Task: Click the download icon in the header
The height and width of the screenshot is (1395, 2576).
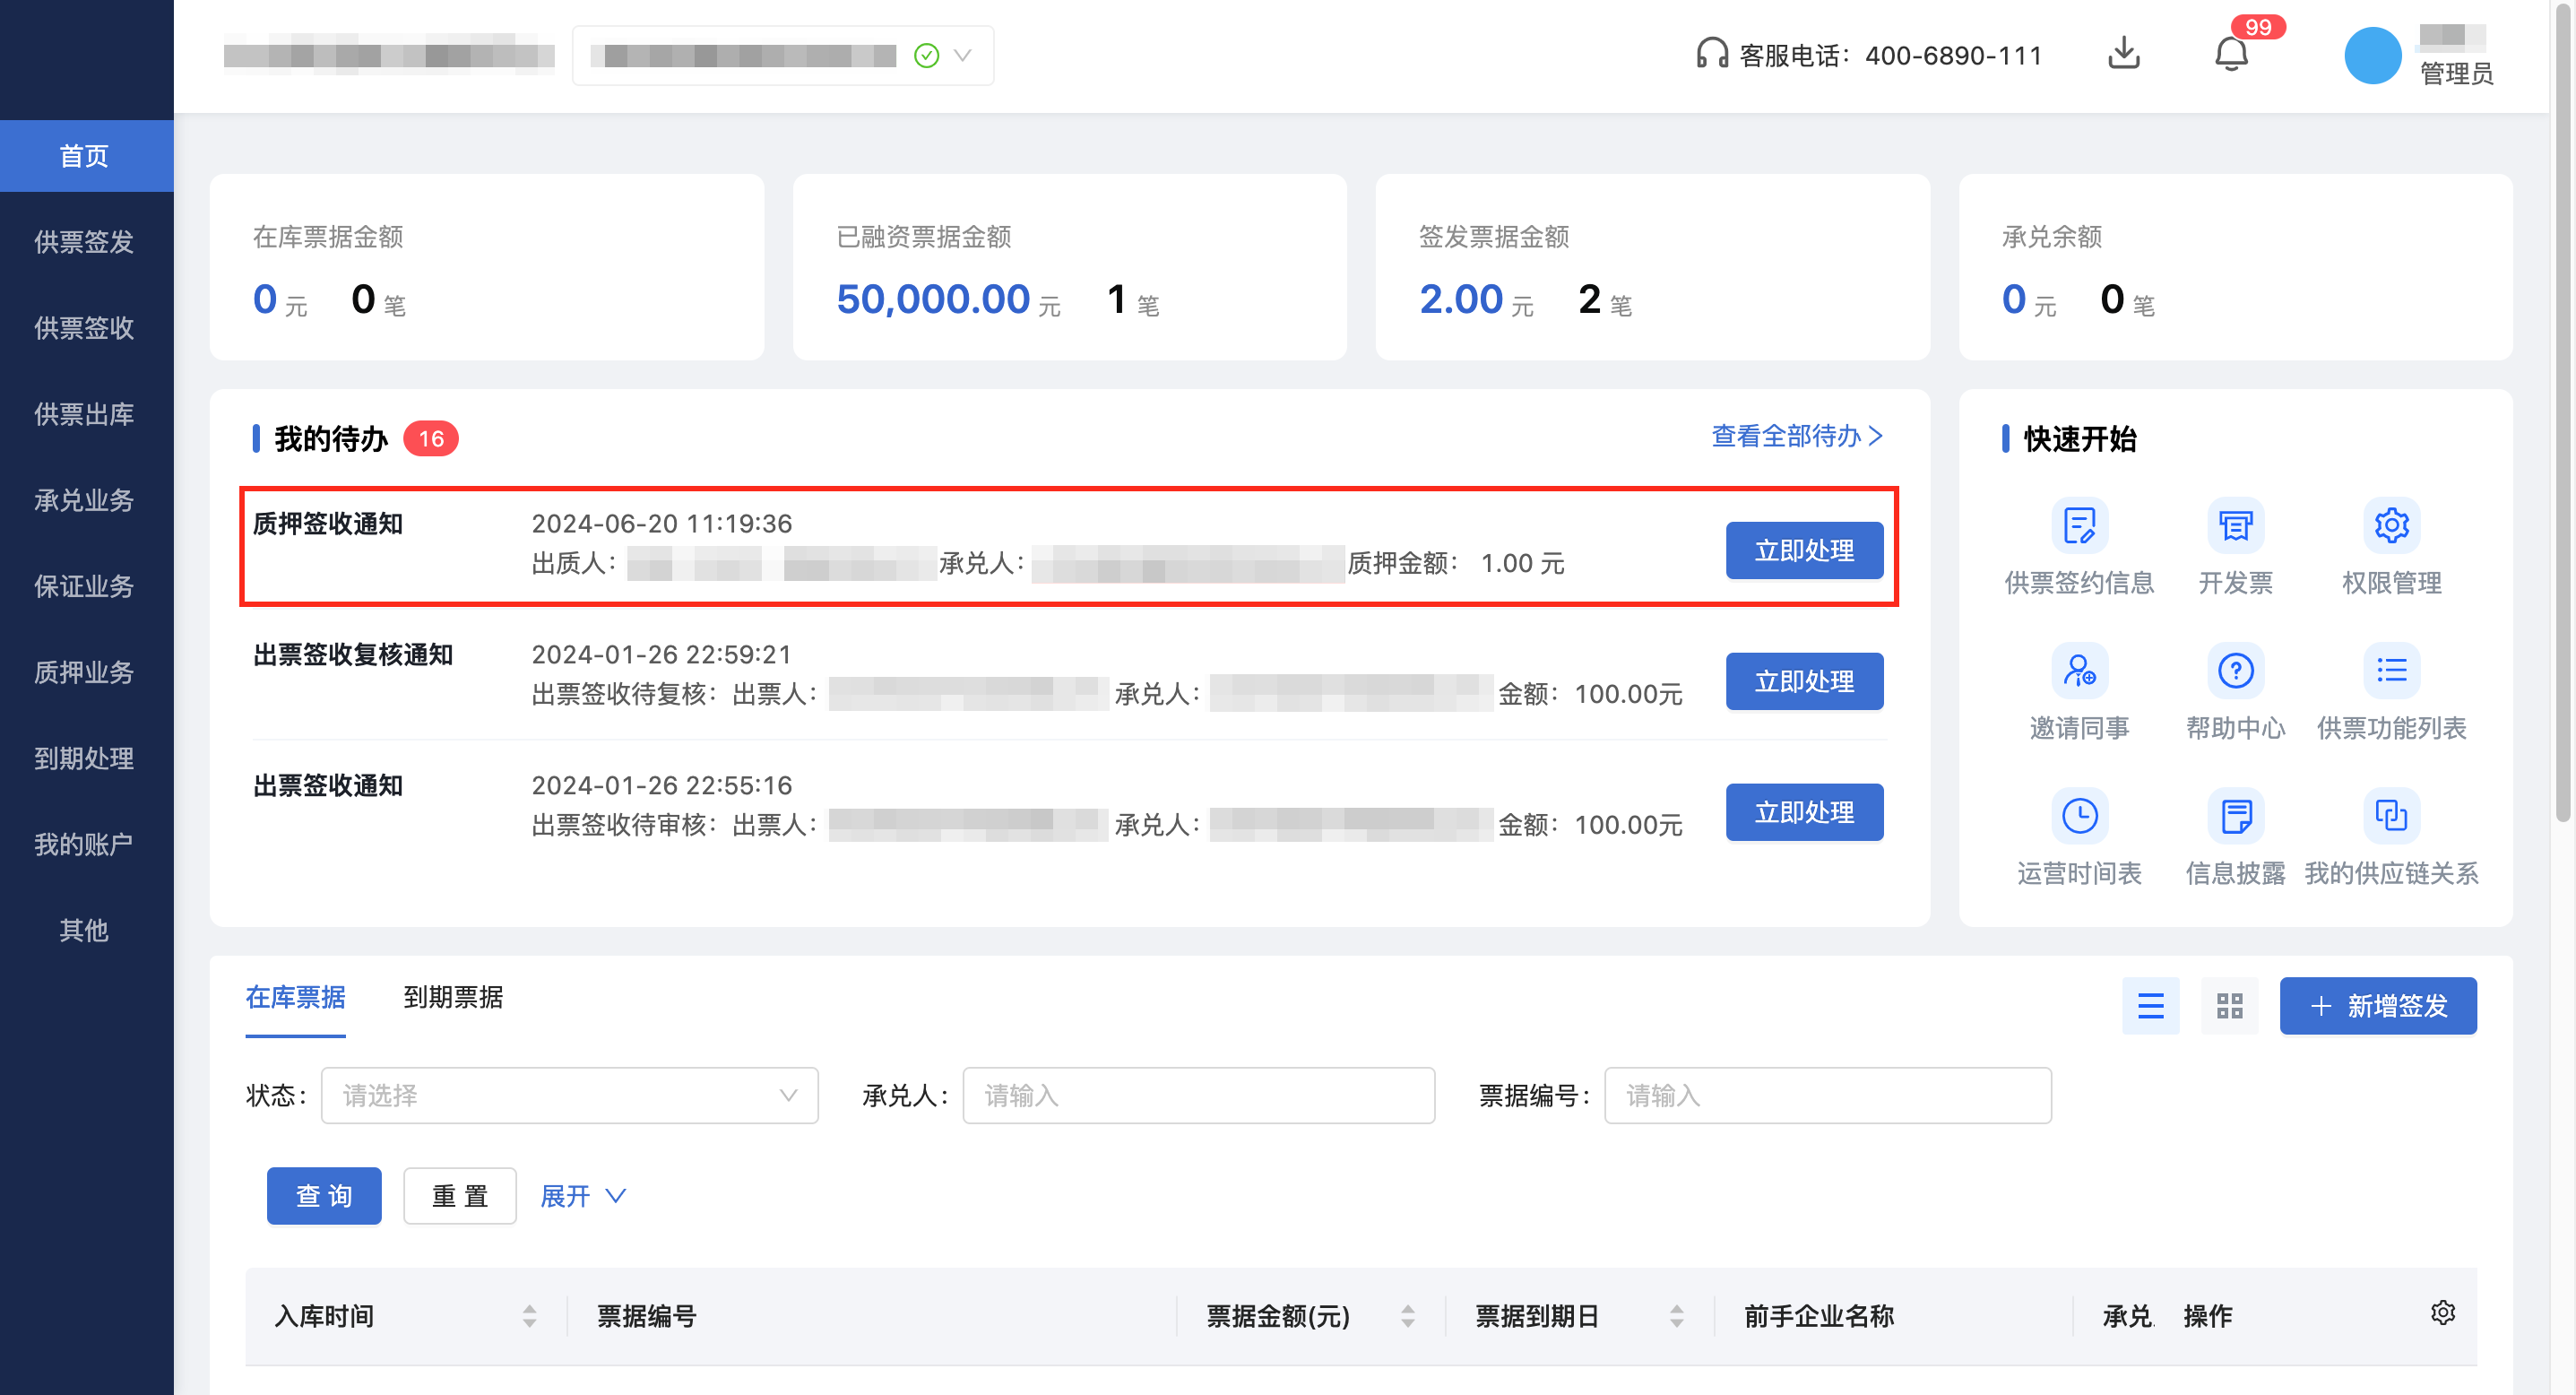Action: click(2125, 55)
